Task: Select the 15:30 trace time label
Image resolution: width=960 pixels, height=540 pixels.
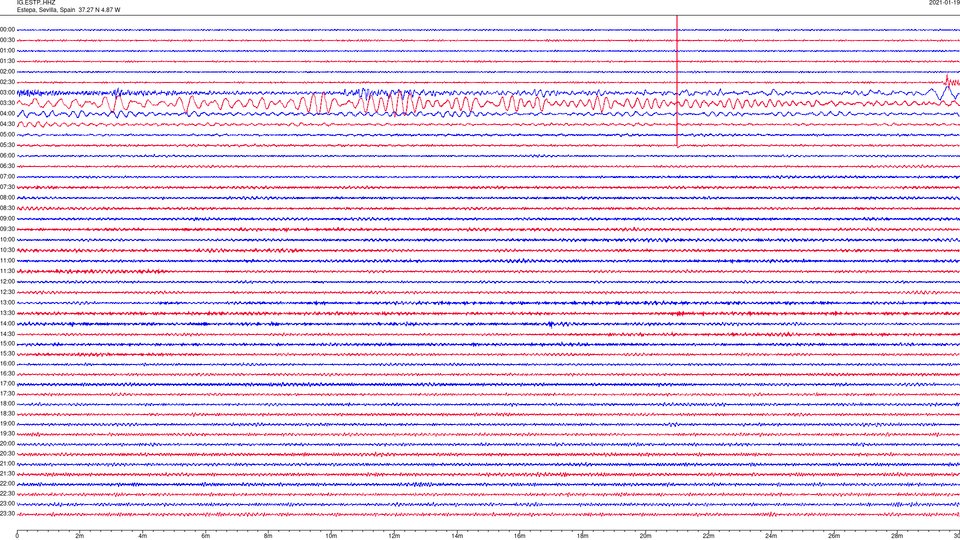Action: click(7, 354)
